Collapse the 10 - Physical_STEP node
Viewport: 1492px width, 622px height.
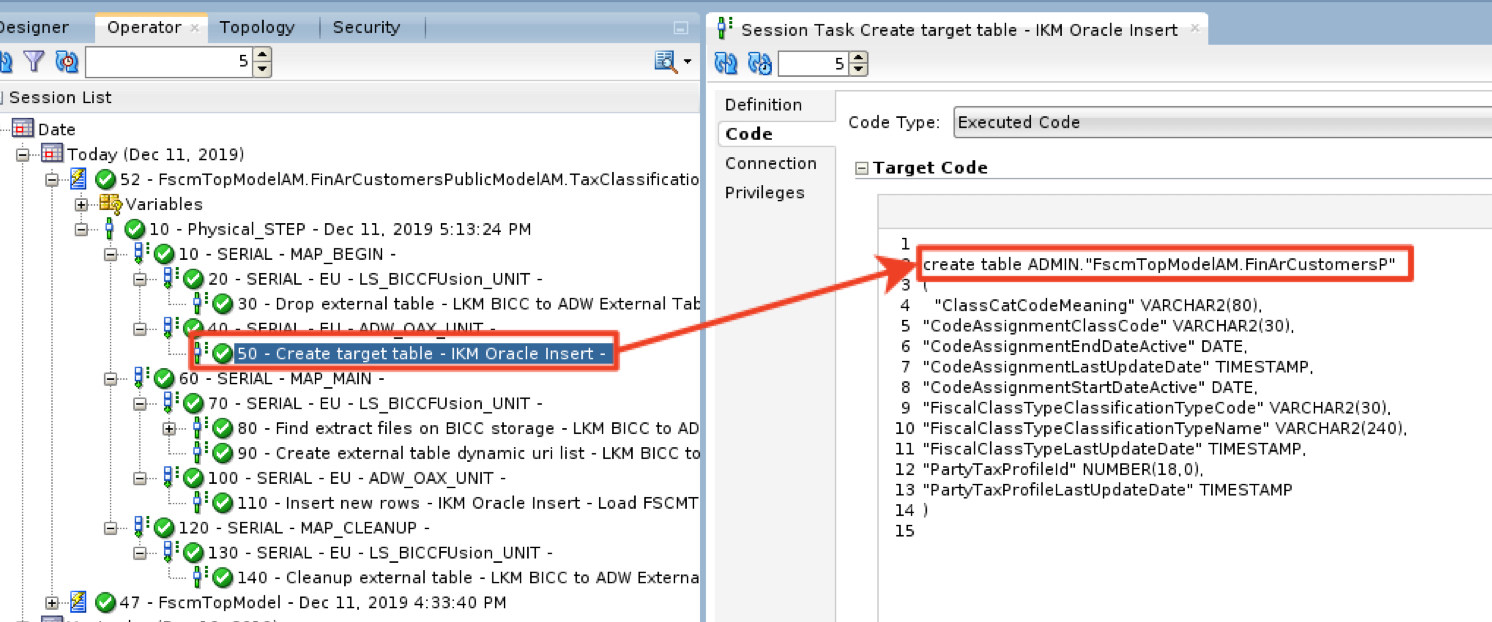coord(81,229)
